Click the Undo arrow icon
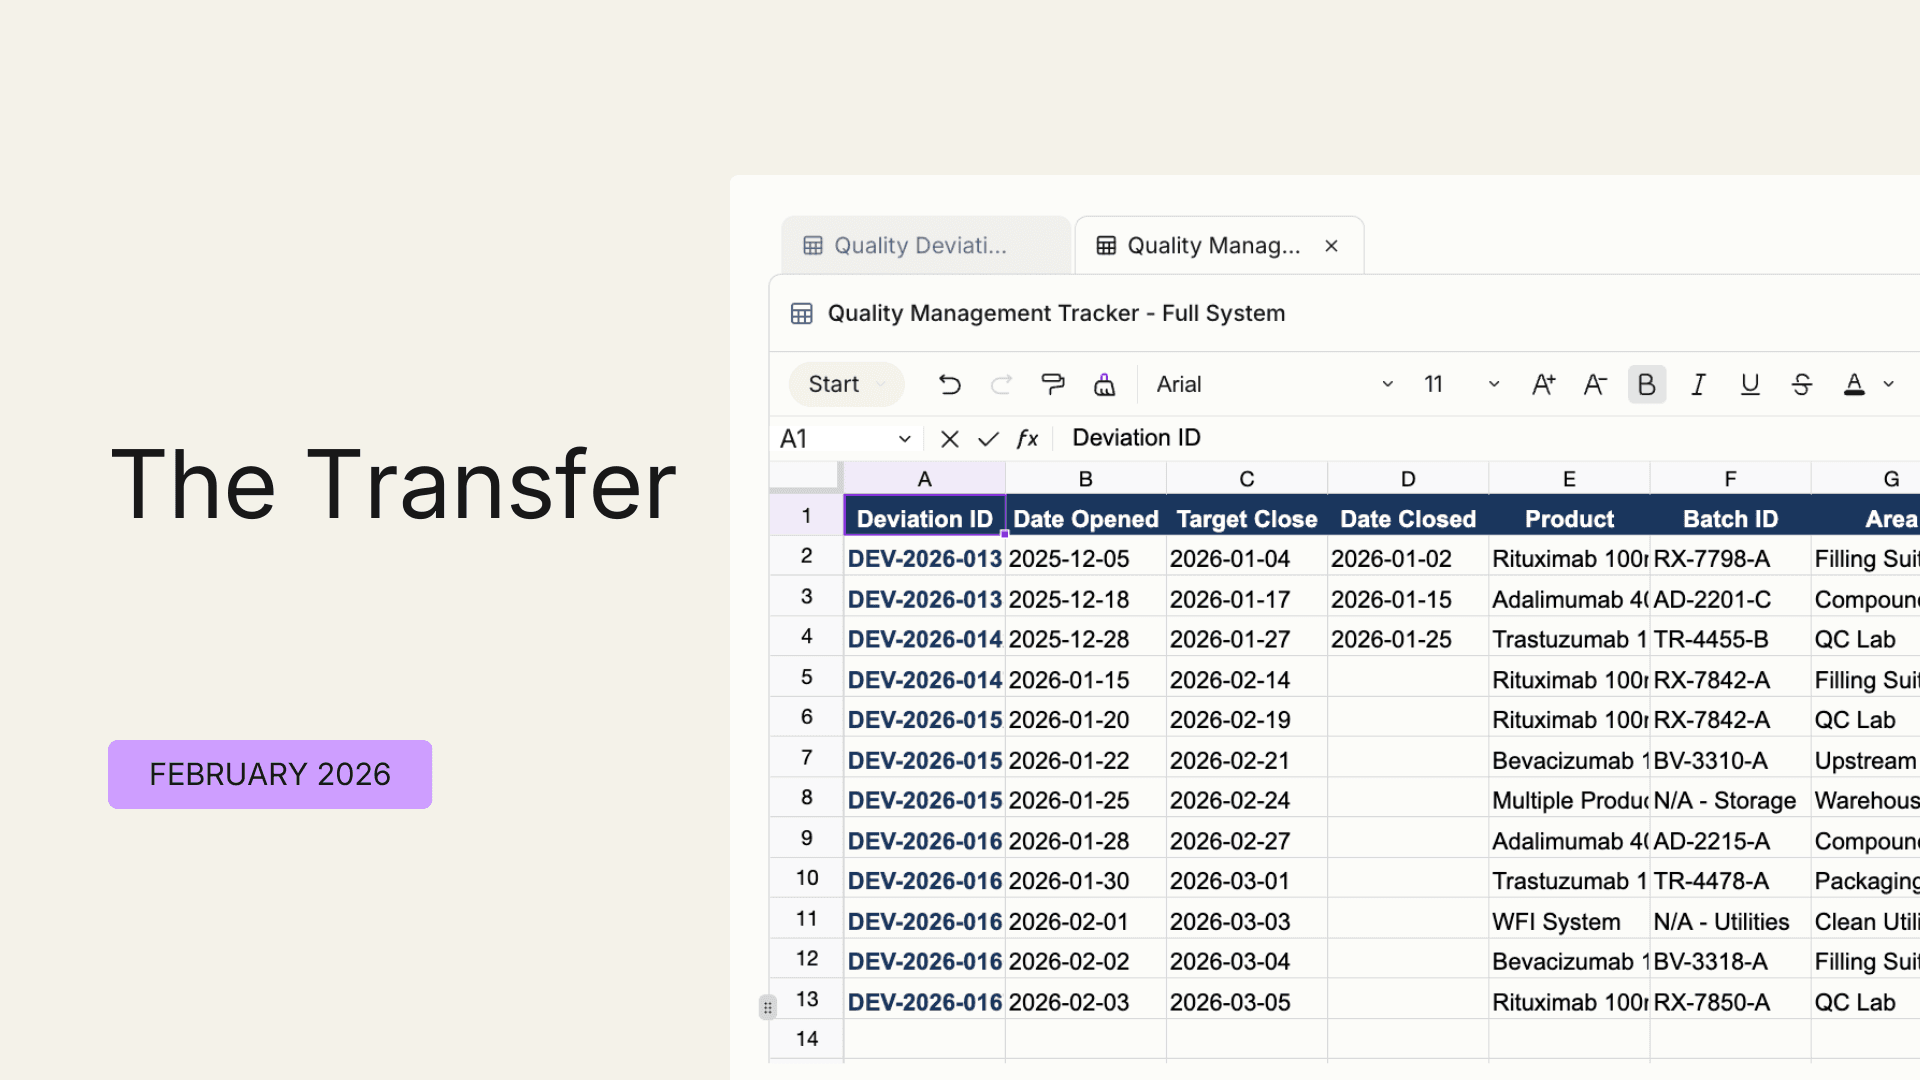The height and width of the screenshot is (1080, 1920). tap(949, 385)
